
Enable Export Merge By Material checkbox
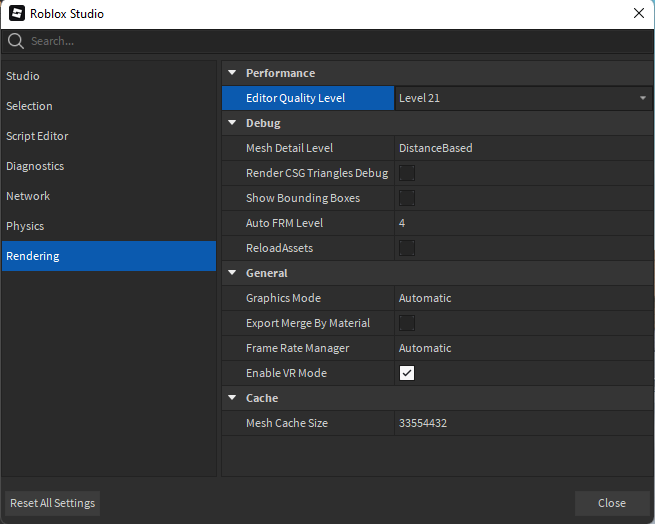[x=407, y=323]
